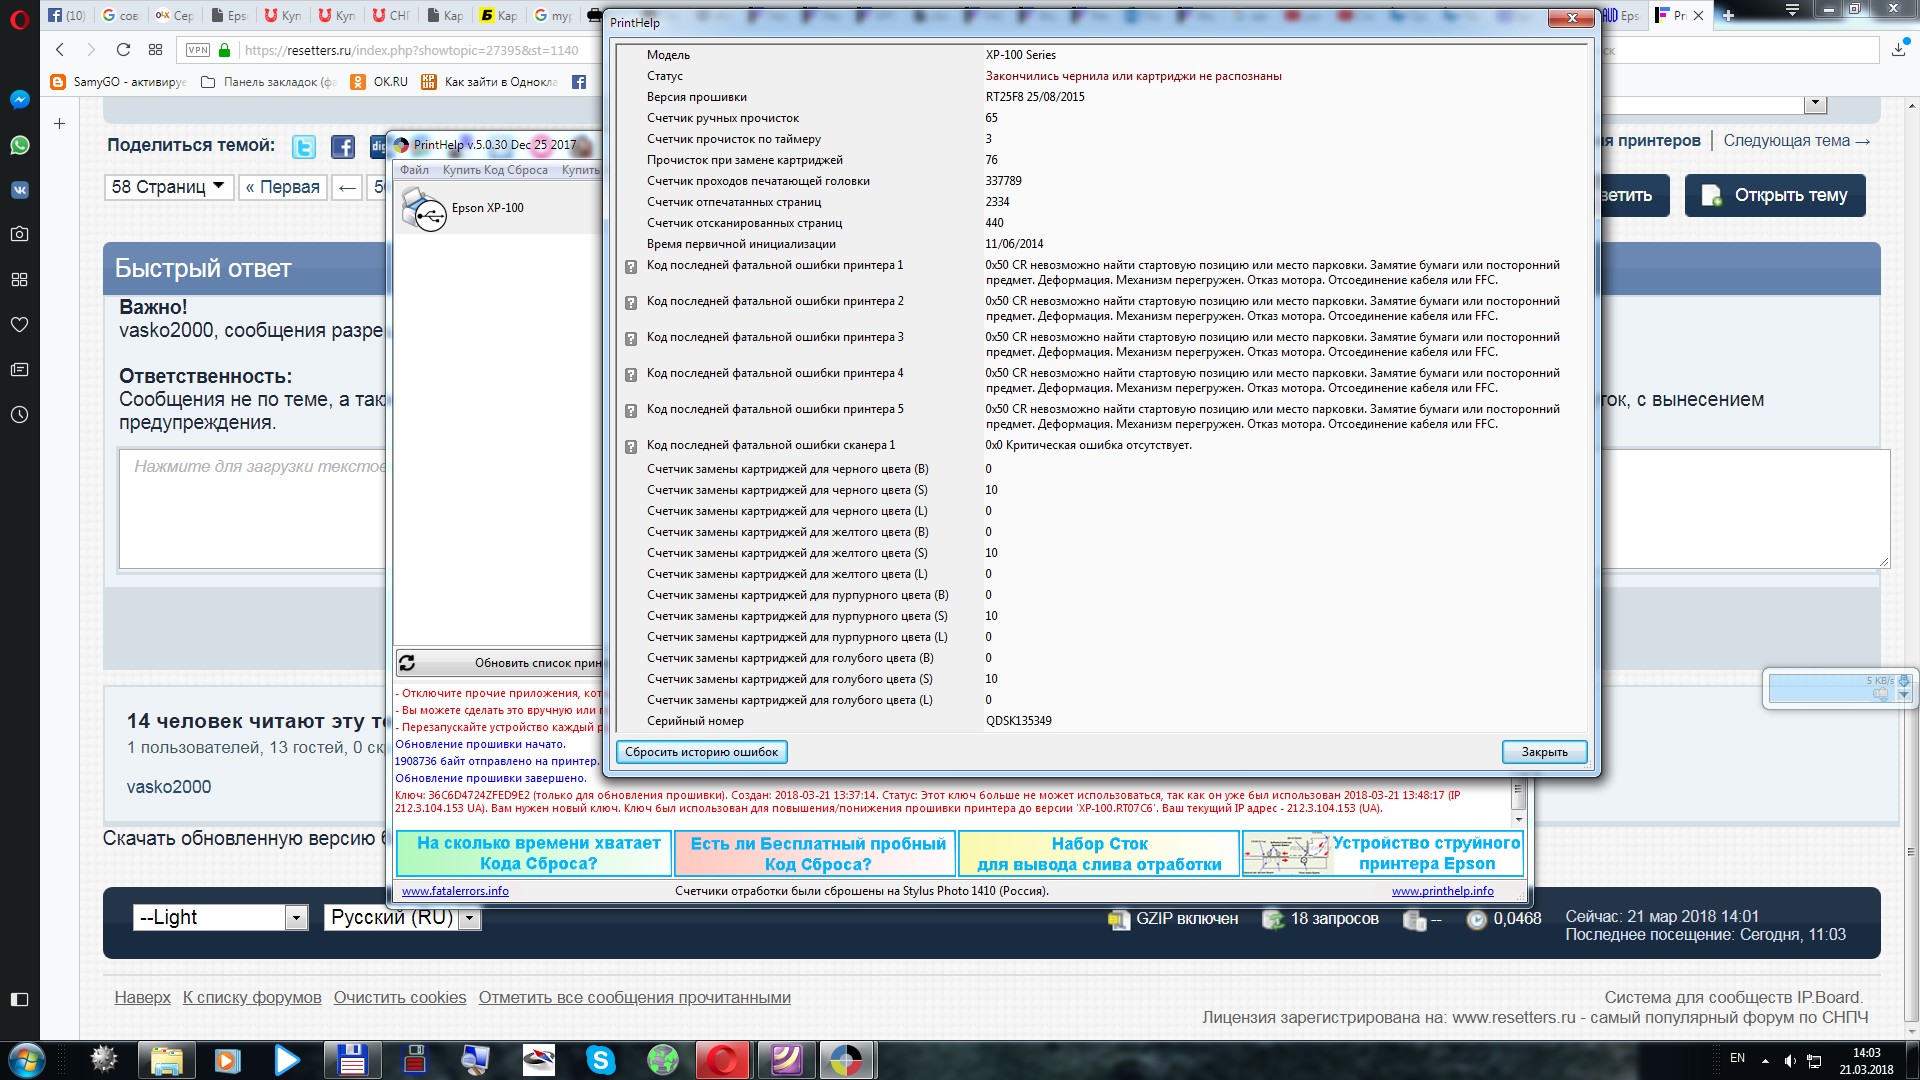
Task: Go to '« Первая' page
Action: 283,187
